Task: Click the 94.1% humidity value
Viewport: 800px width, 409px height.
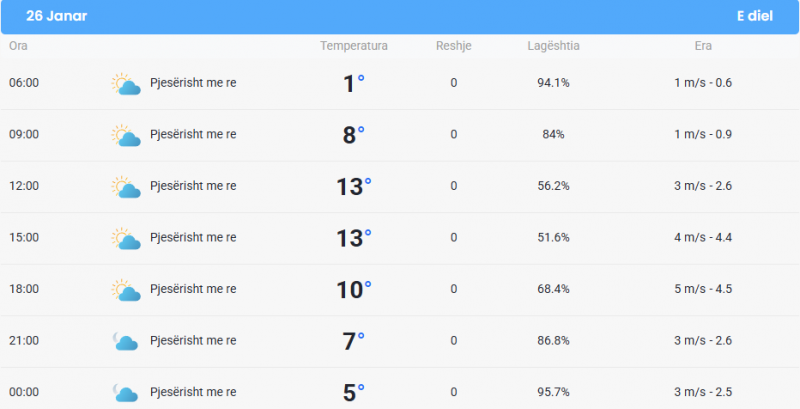Action: (554, 83)
